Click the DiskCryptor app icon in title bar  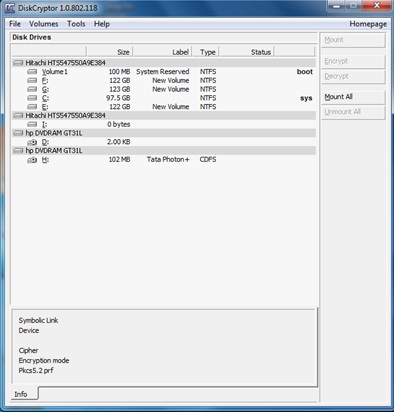tap(10, 8)
